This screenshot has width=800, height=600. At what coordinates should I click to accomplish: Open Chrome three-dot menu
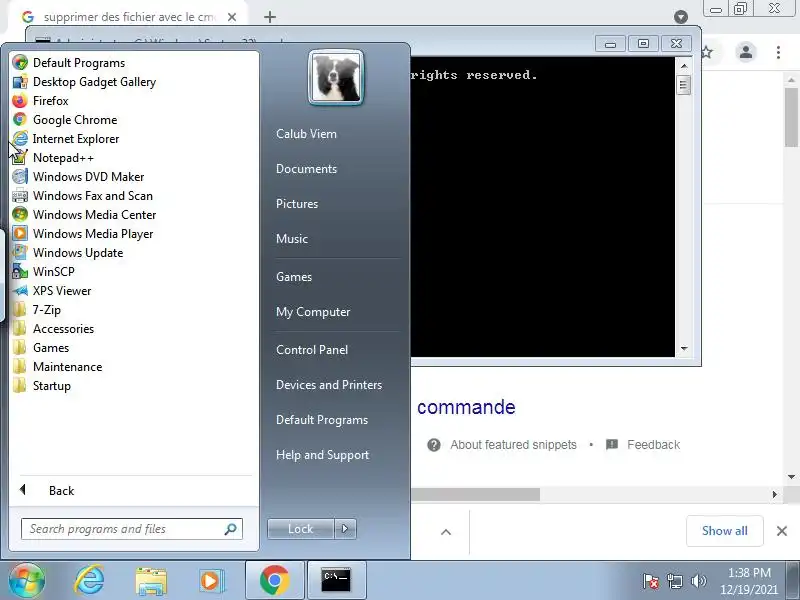779,52
